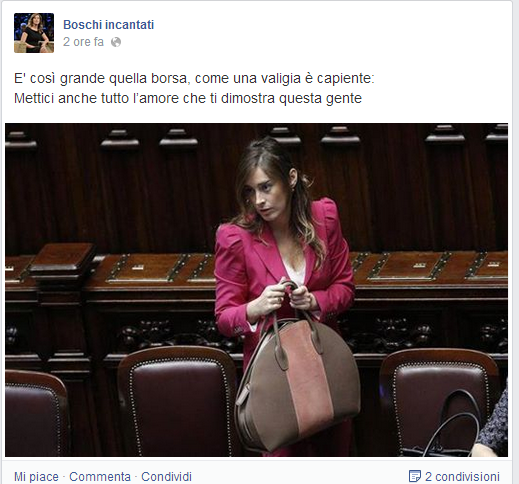
Task: Share the post via Condividi
Action: [166, 477]
